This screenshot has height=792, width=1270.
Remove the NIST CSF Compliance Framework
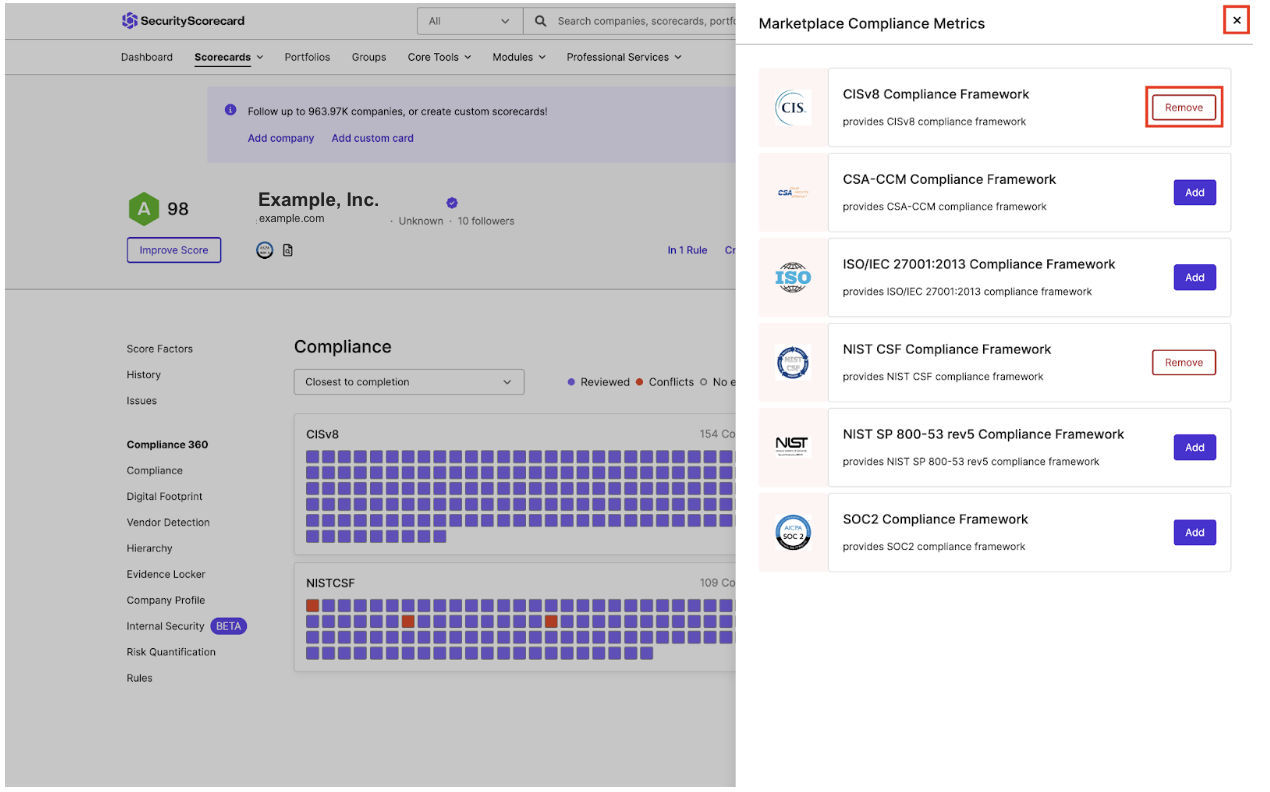(x=1184, y=363)
